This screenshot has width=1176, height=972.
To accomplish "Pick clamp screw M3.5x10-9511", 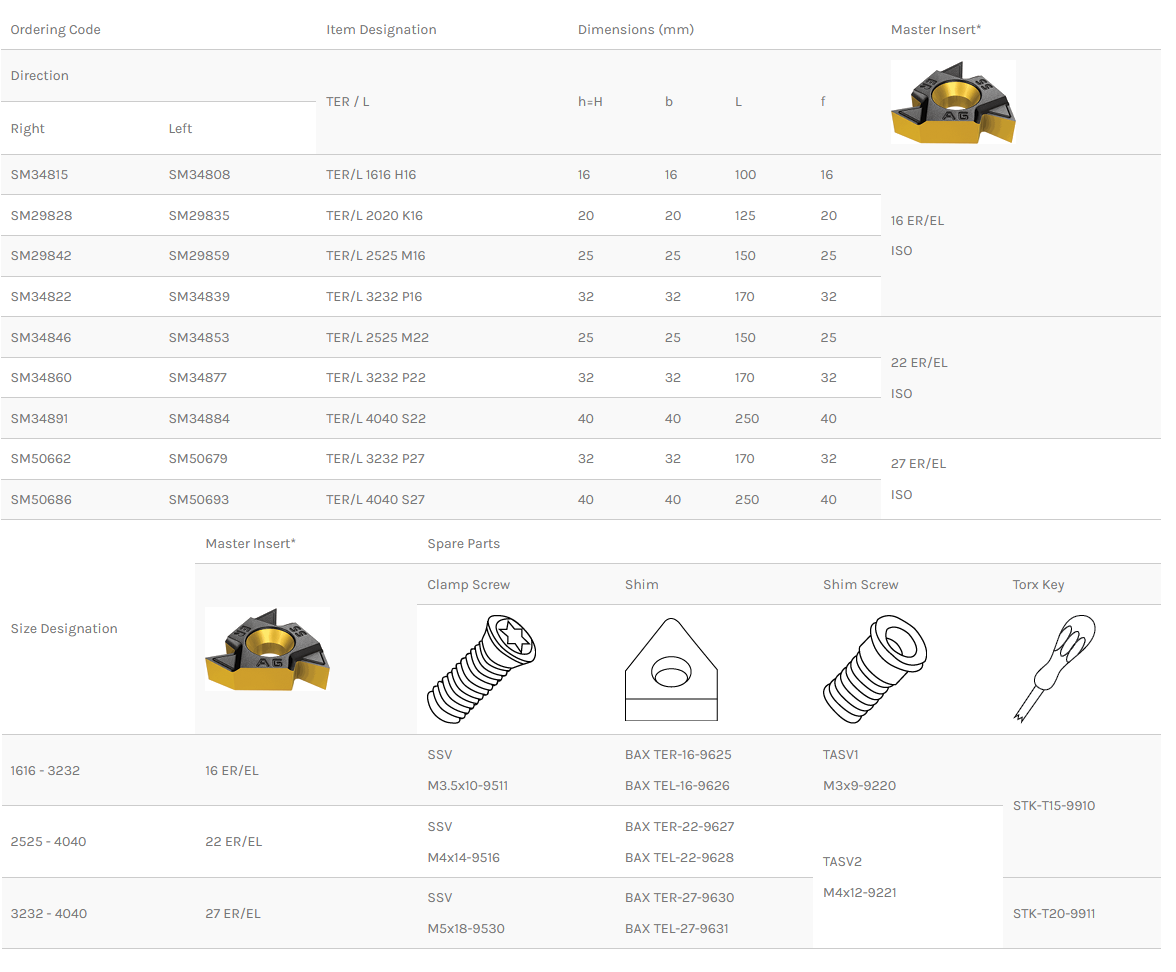I will [x=467, y=786].
